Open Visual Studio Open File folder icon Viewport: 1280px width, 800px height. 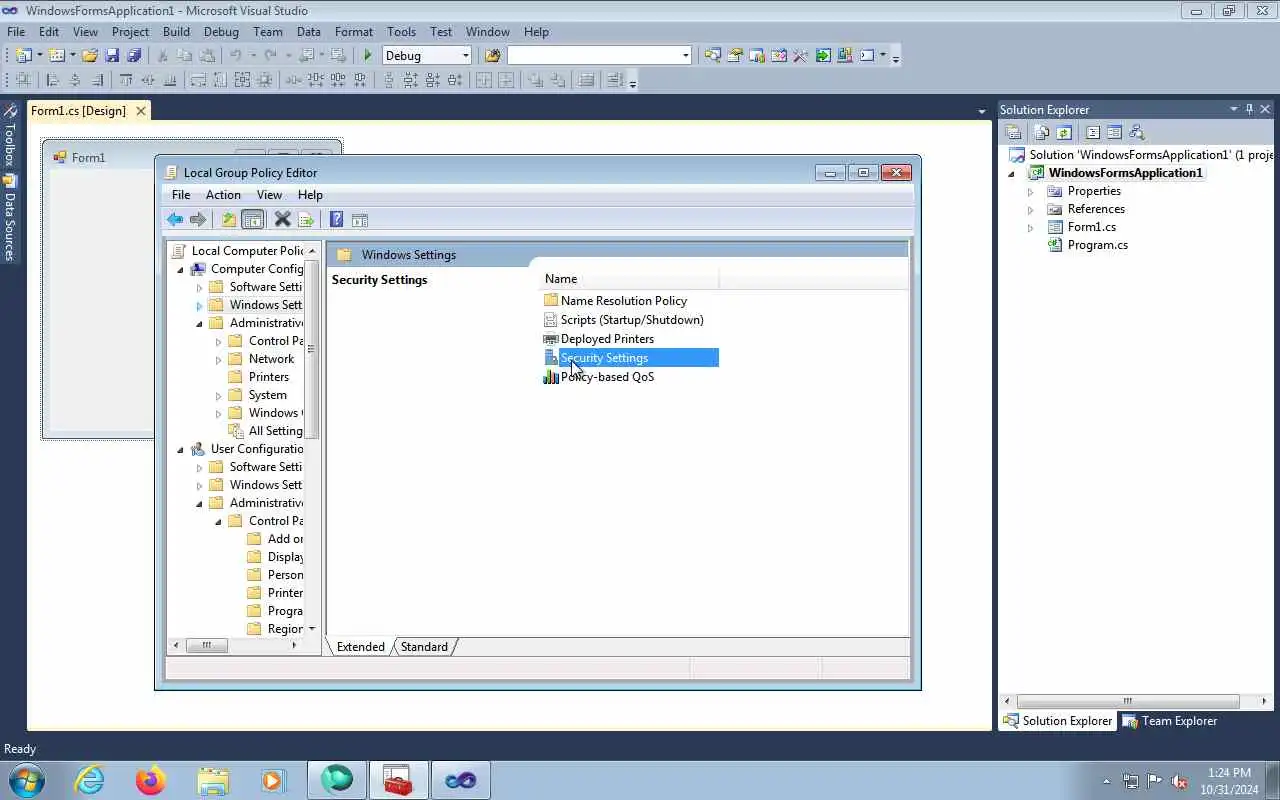point(90,56)
